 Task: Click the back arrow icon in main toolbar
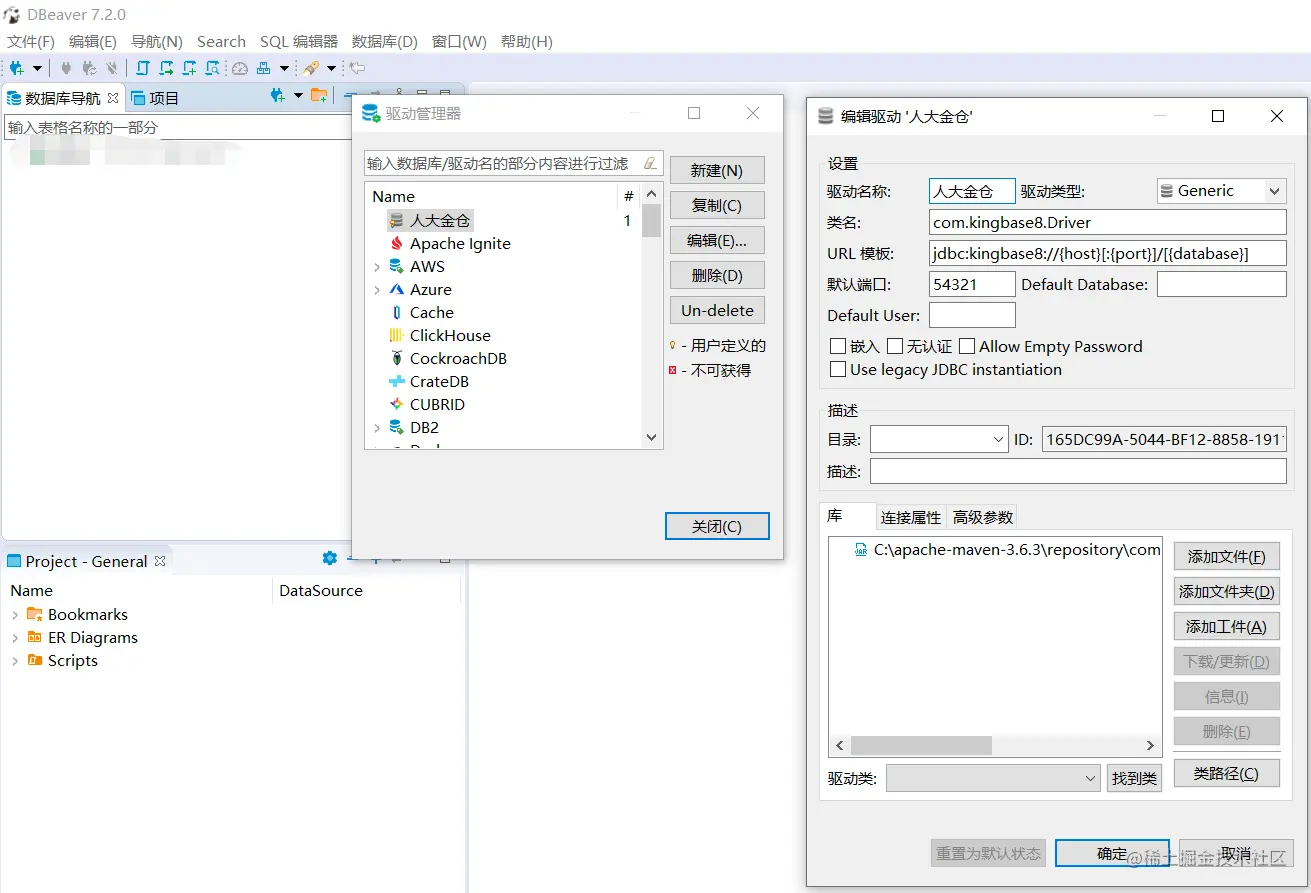pyautogui.click(x=357, y=68)
